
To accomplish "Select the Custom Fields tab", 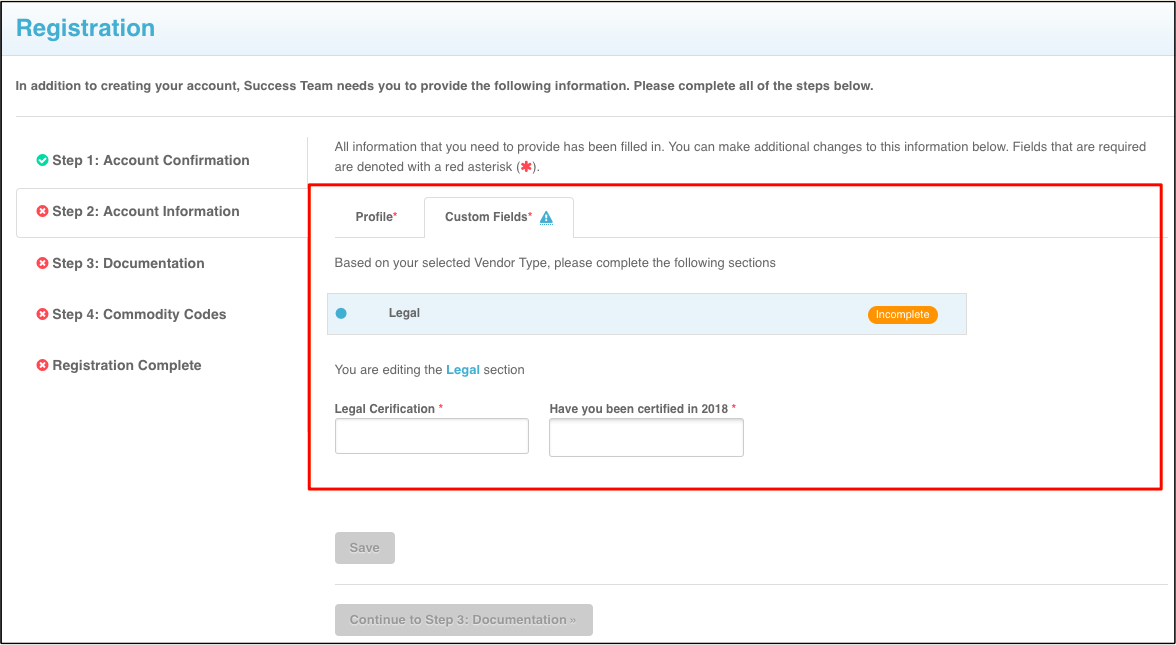I will (x=488, y=217).
